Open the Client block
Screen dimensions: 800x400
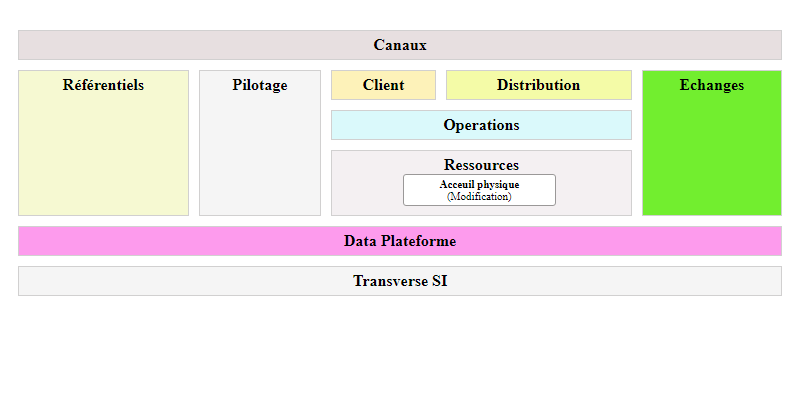point(383,85)
